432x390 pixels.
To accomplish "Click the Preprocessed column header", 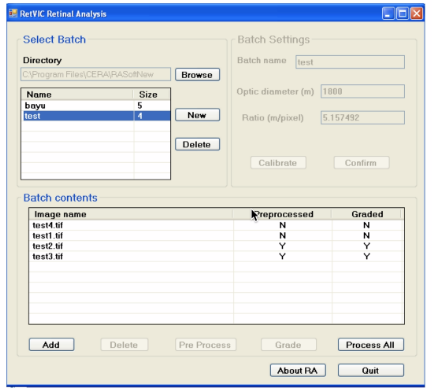I will tap(282, 214).
